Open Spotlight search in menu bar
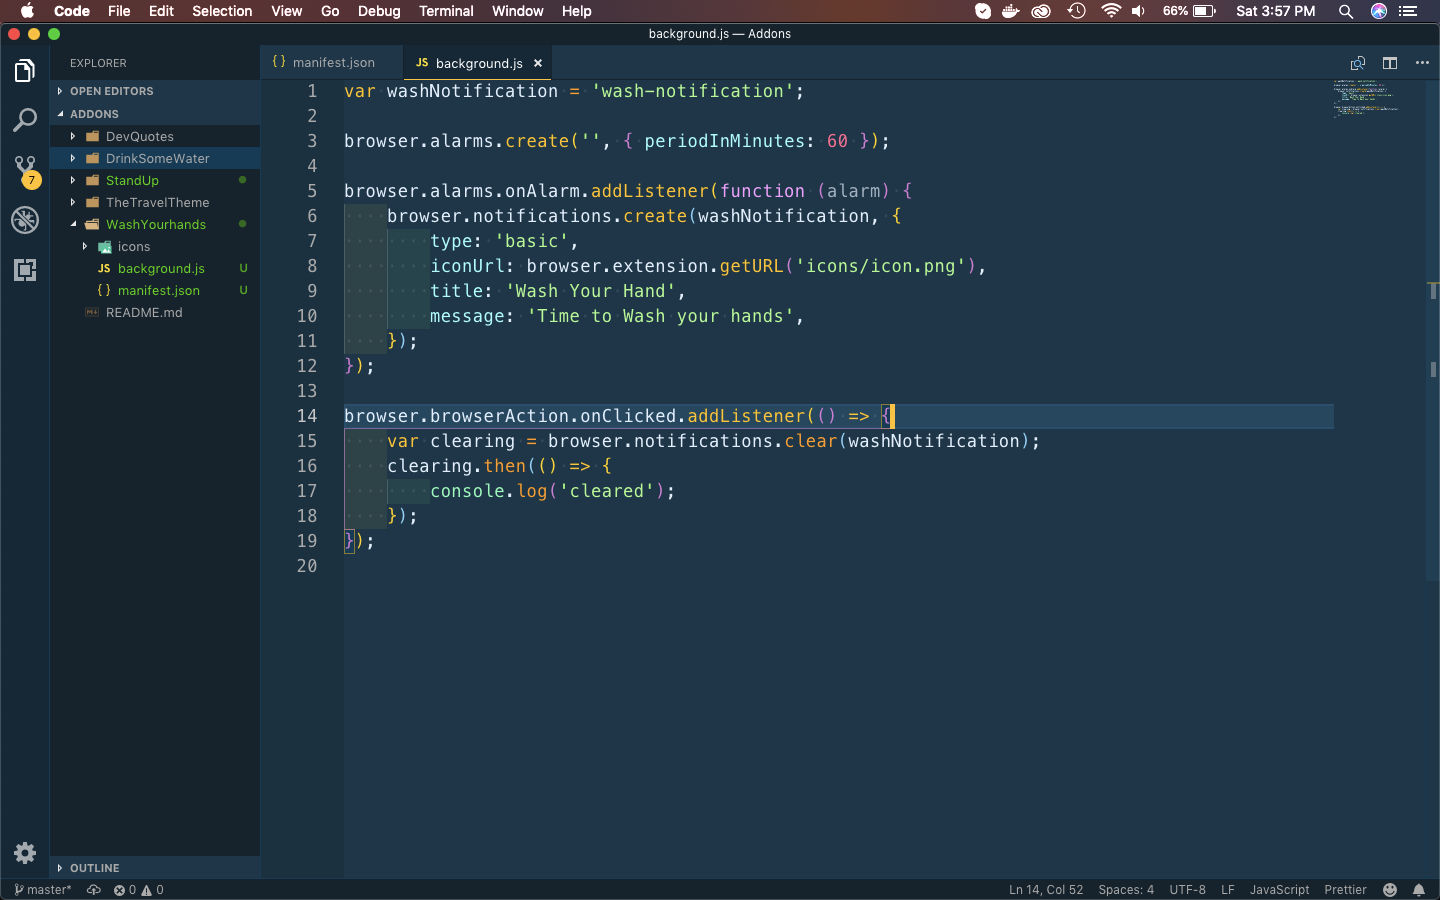Screen dimensions: 1440x900 (x=1346, y=11)
